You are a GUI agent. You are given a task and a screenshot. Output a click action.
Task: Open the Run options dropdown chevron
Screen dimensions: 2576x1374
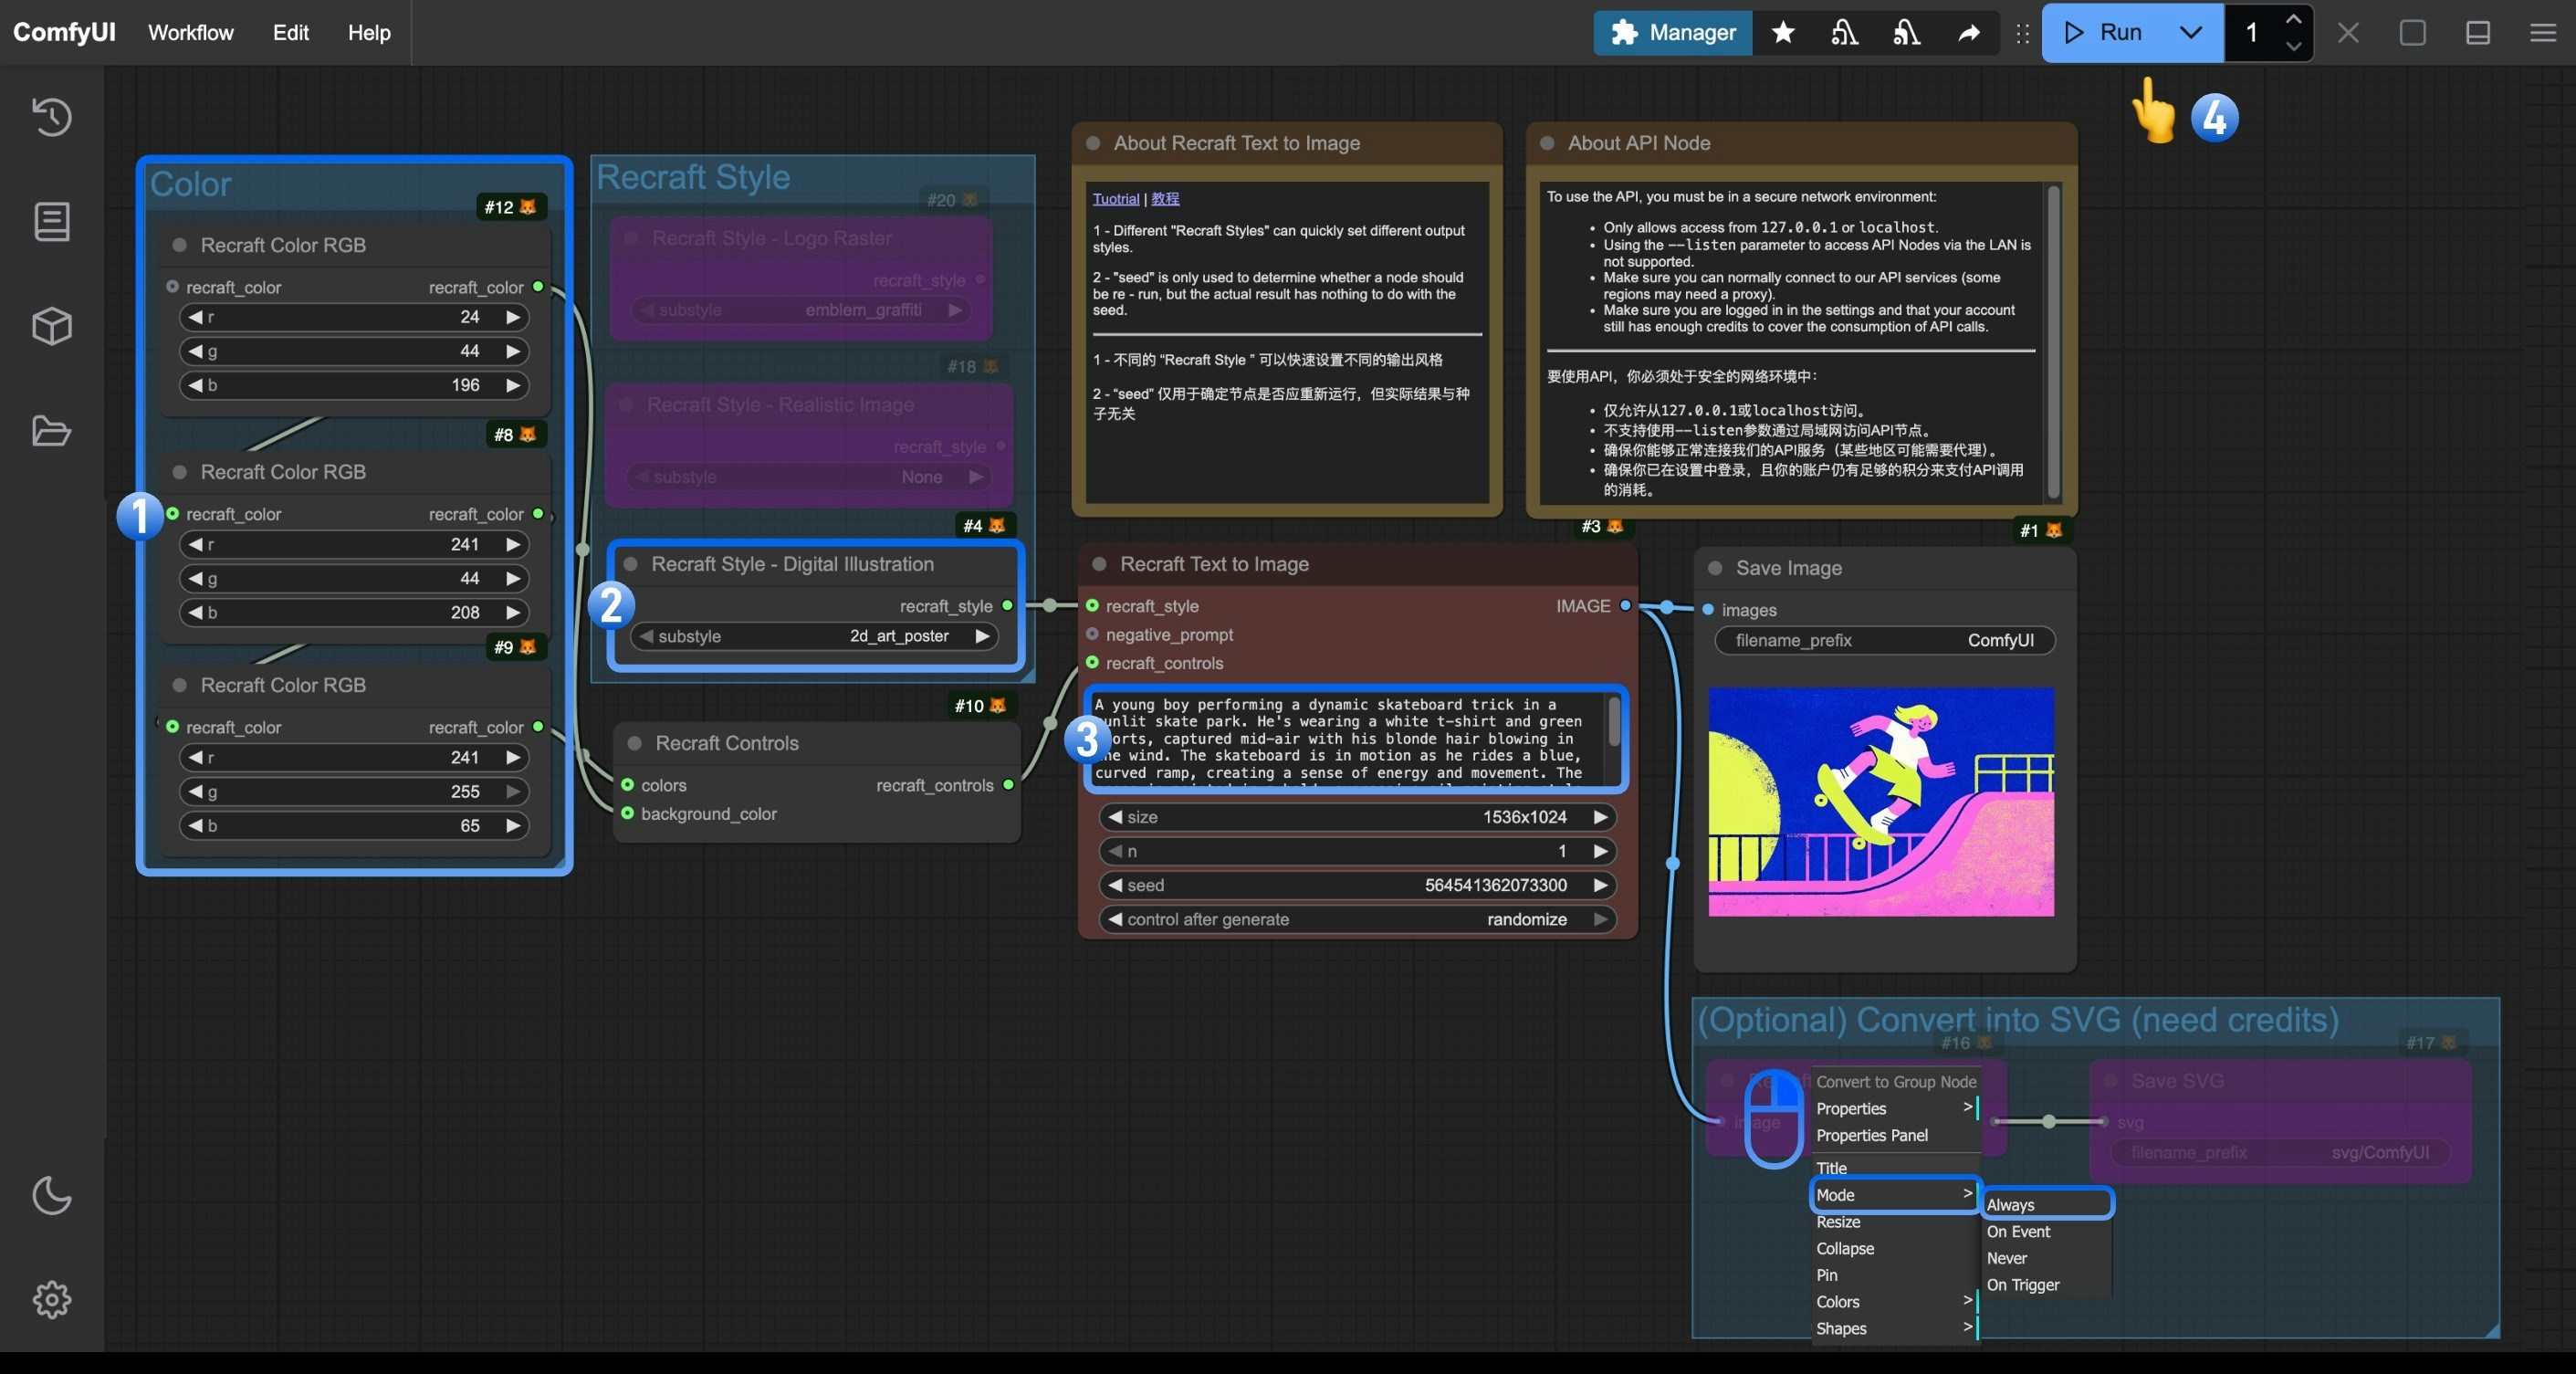click(2190, 33)
